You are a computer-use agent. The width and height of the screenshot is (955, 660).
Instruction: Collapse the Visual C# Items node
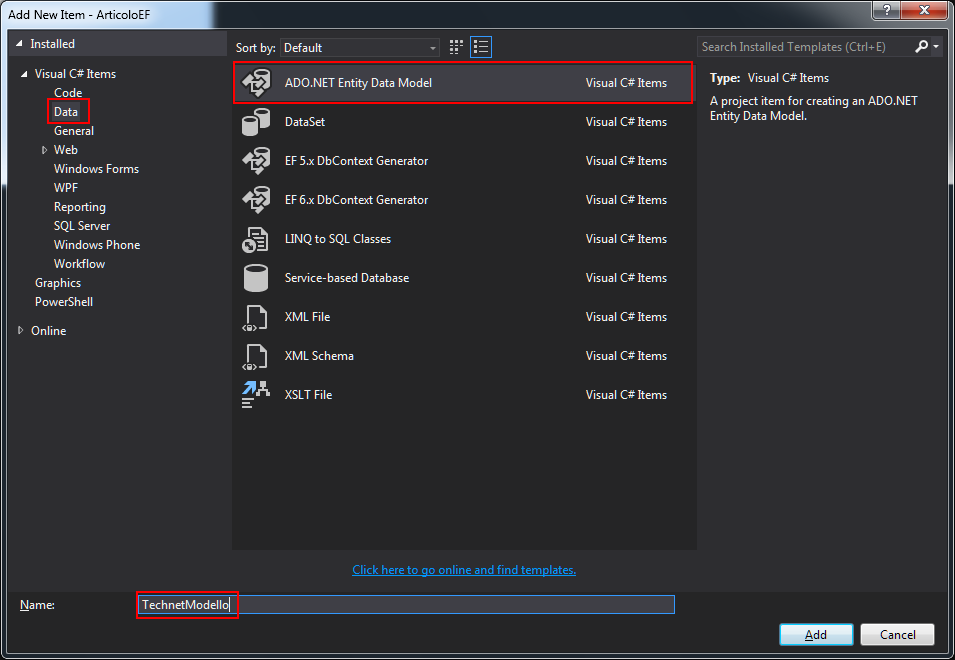(24, 74)
